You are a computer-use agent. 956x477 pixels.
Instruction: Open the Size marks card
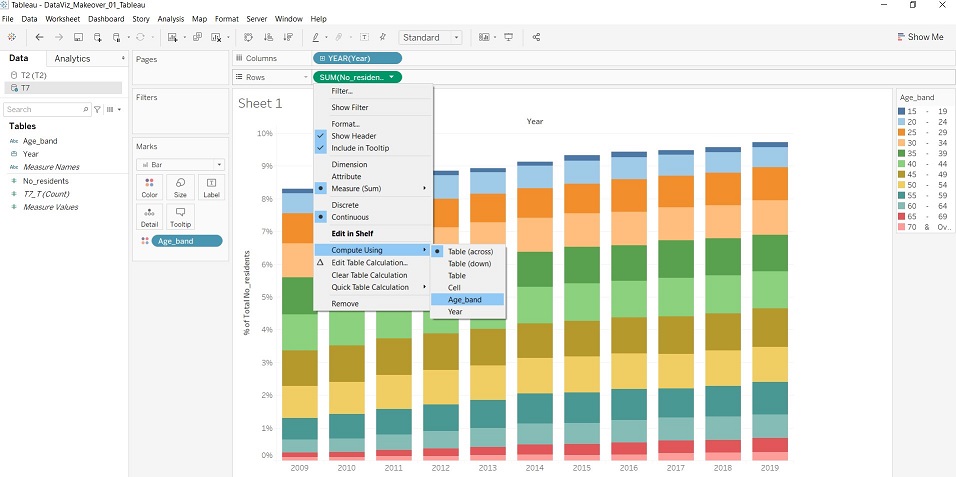coord(180,186)
